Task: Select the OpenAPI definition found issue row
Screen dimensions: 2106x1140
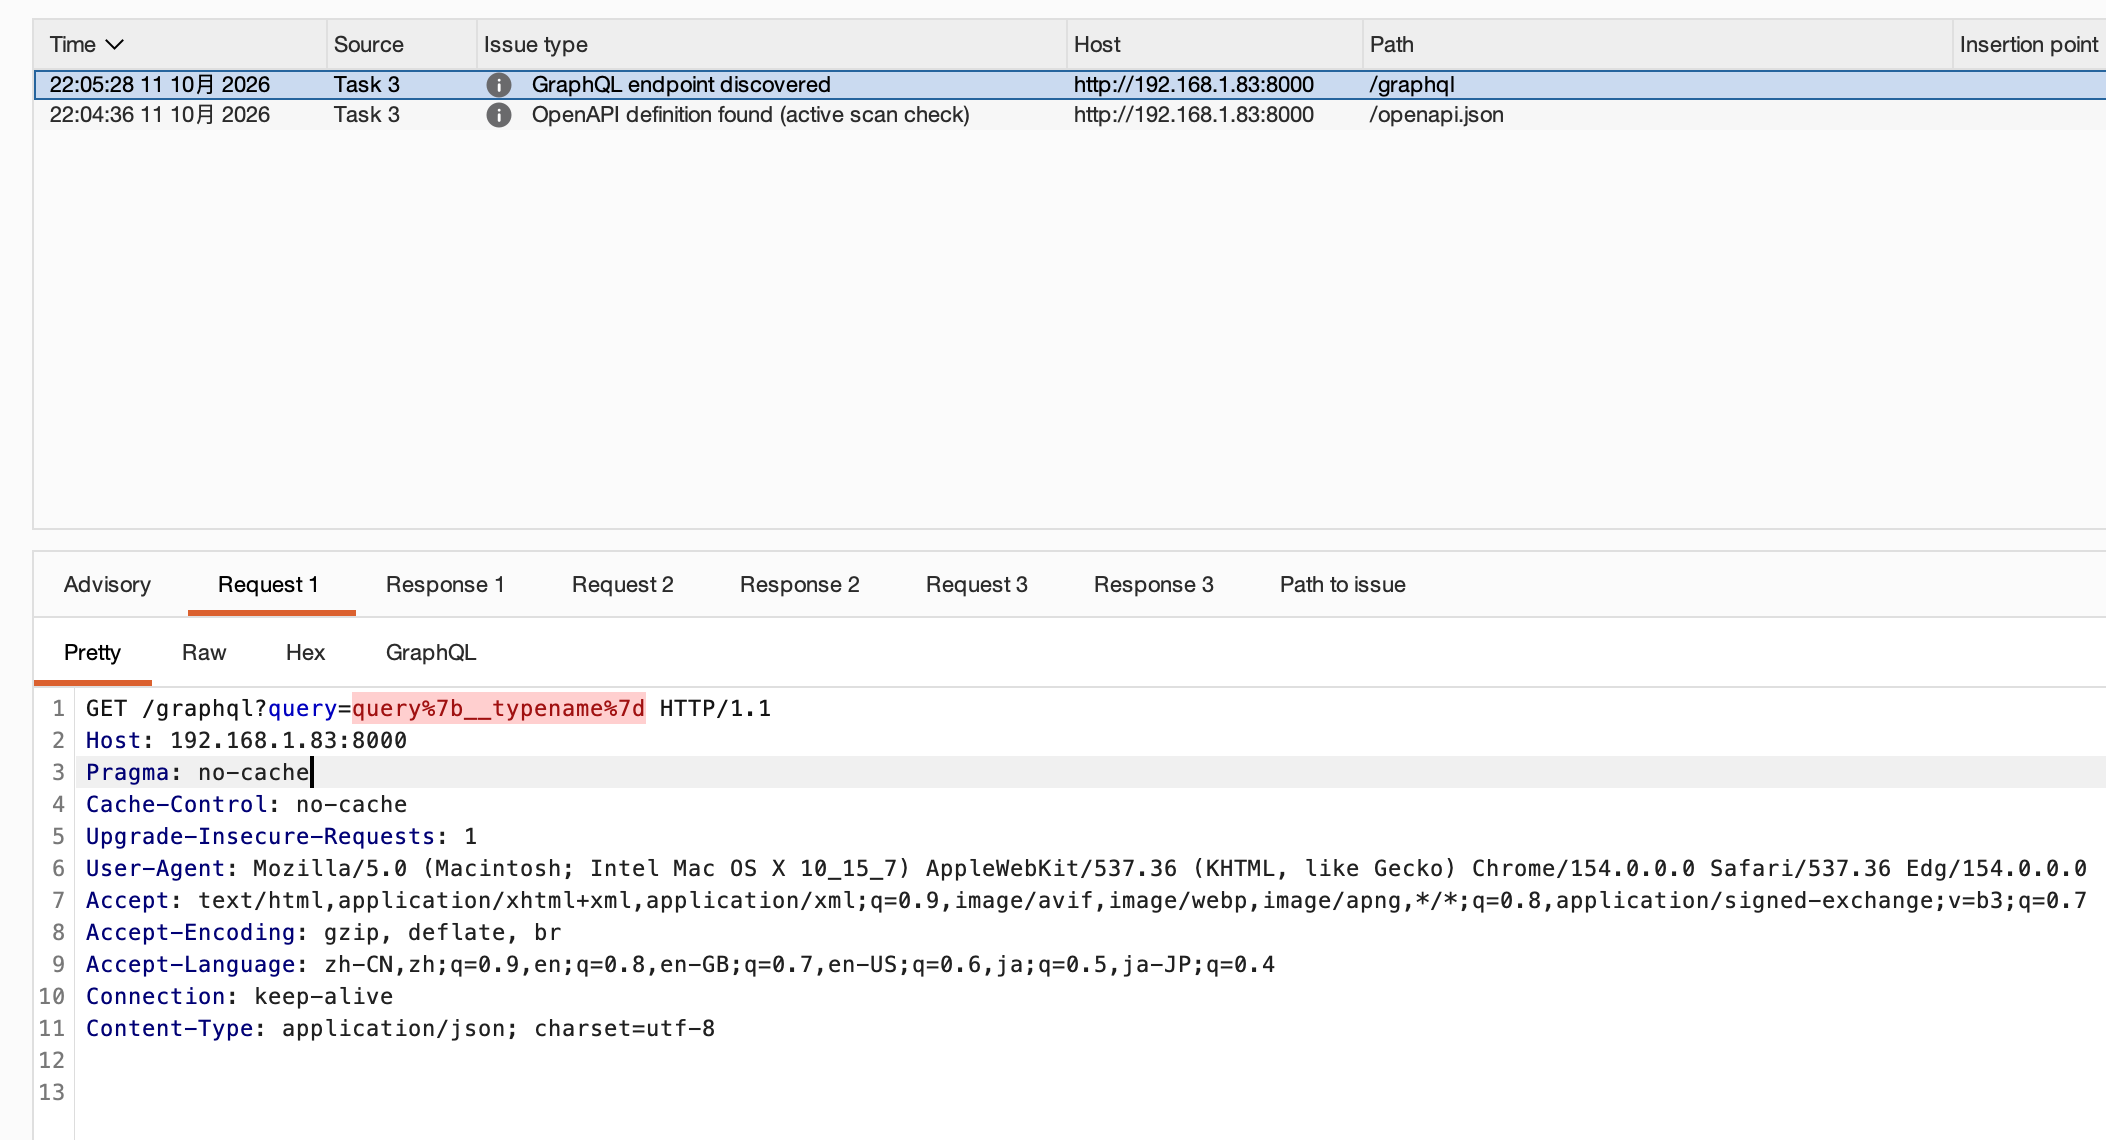Action: [1070, 115]
